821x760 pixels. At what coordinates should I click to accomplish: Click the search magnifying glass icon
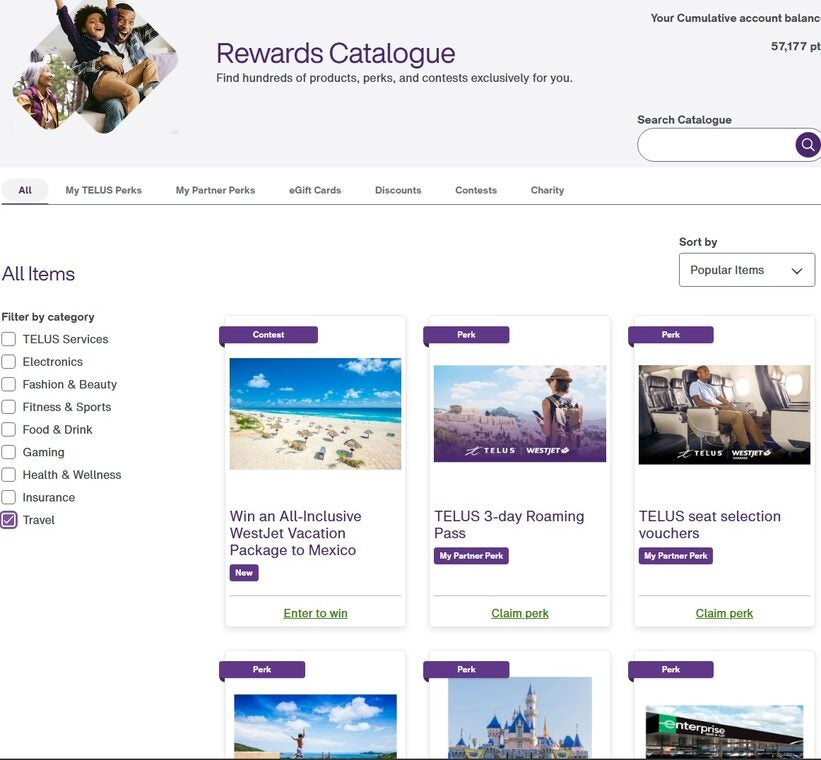tap(806, 143)
